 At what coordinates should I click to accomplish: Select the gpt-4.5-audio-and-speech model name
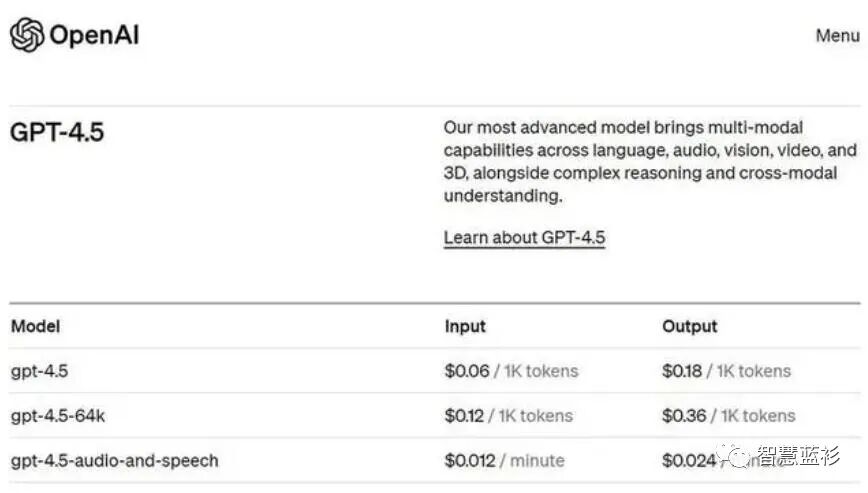coord(114,460)
